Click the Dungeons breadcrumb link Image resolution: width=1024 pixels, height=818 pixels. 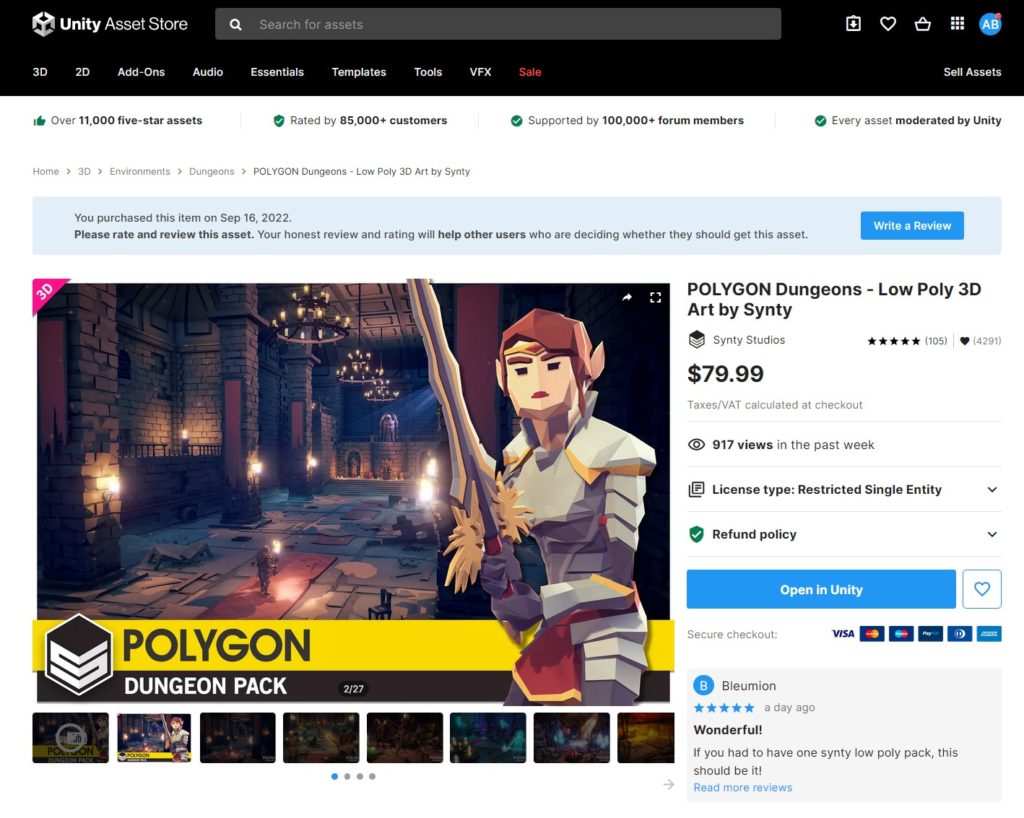(x=211, y=171)
